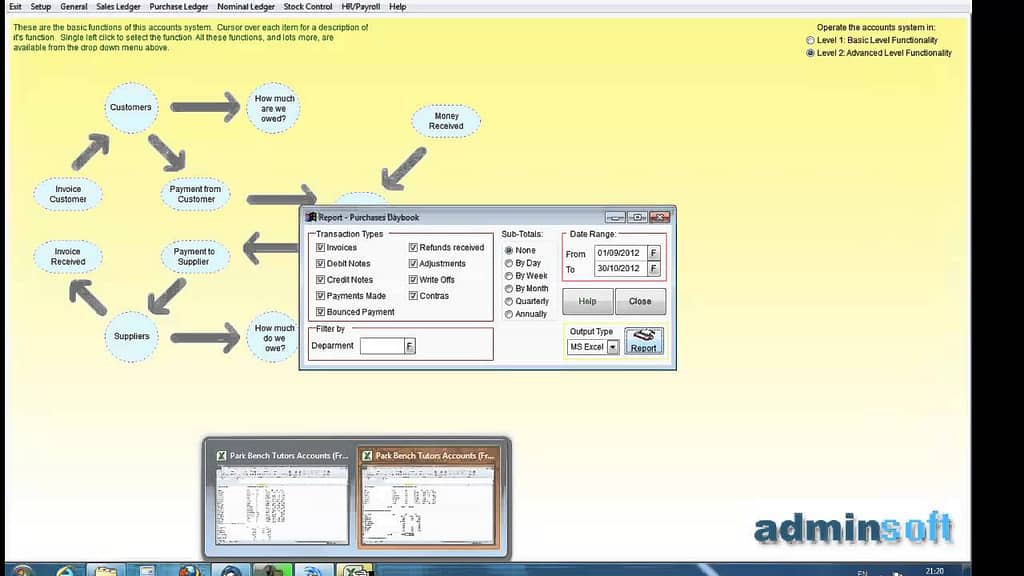Screen dimensions: 1024x576
Task: Maximize the Purchases Daybook dialog
Action: coord(637,217)
